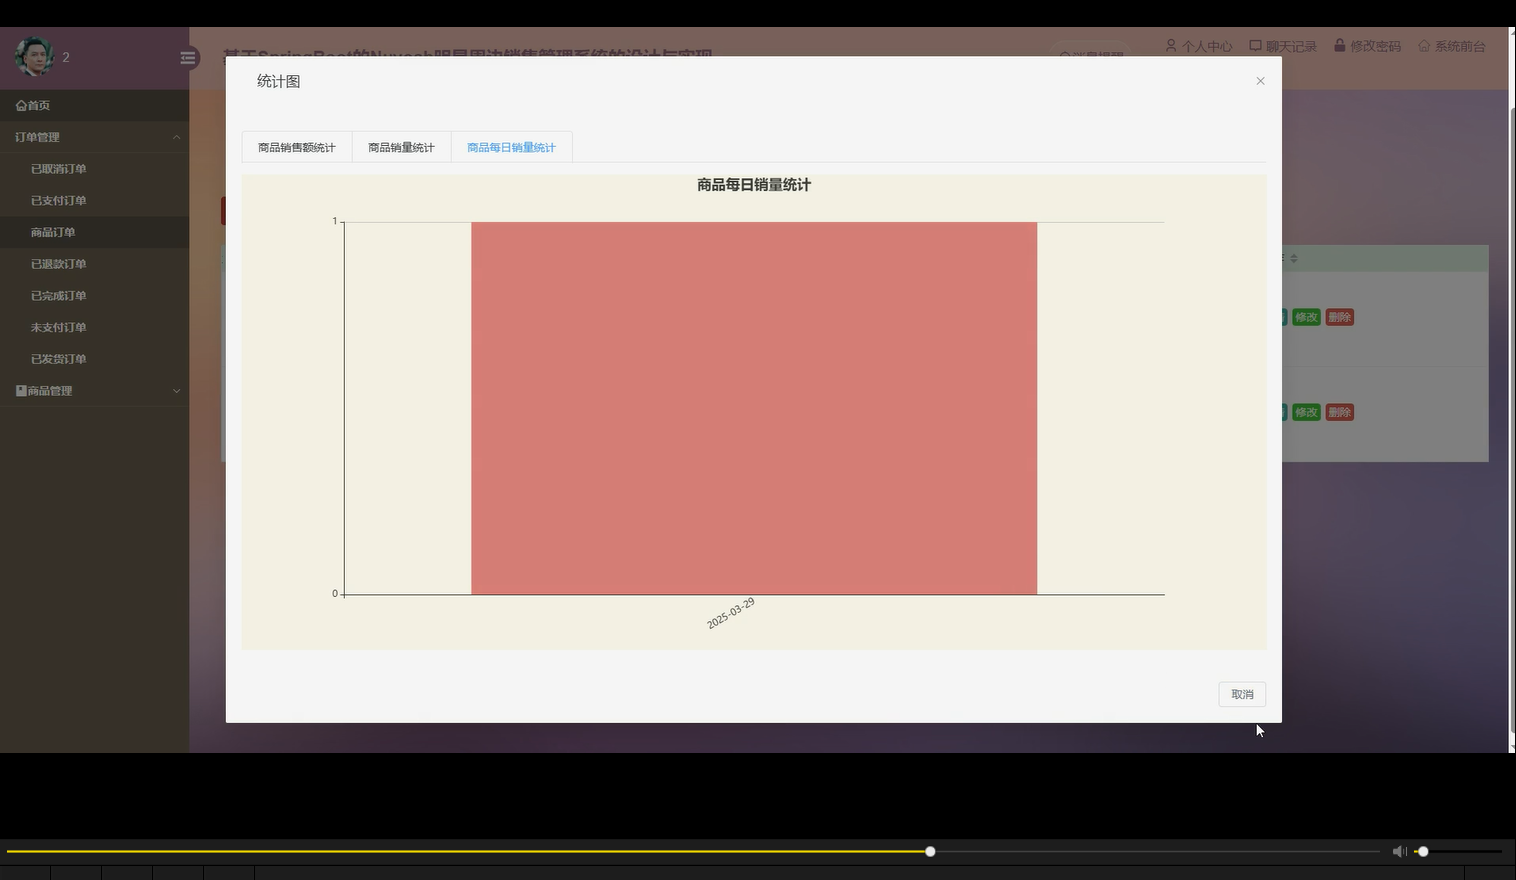The image size is (1516, 880).
Task: Select the 商品每日销量统计 tab
Action: (x=511, y=147)
